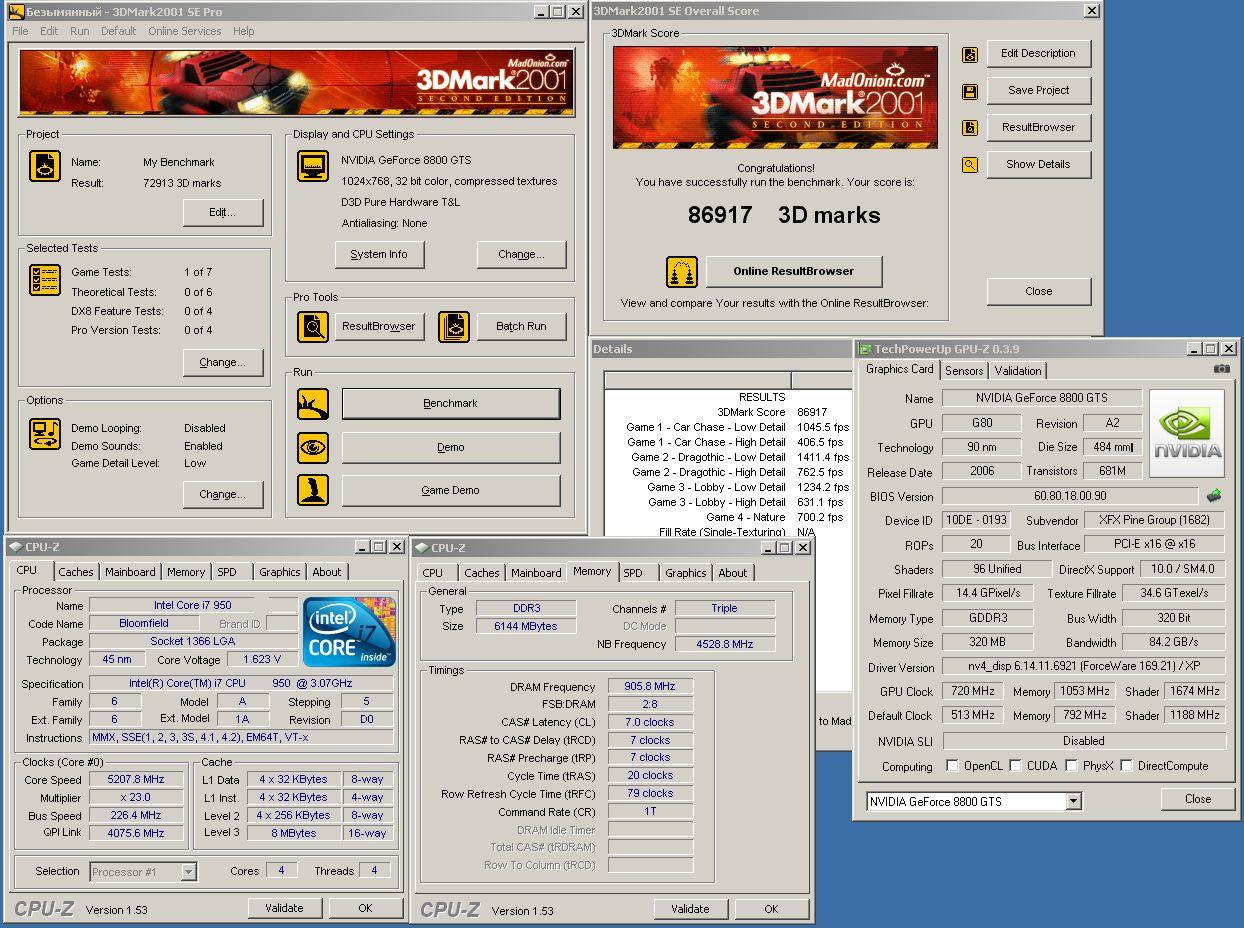This screenshot has width=1244, height=928.
Task: Open the Online Services menu
Action: [x=185, y=31]
